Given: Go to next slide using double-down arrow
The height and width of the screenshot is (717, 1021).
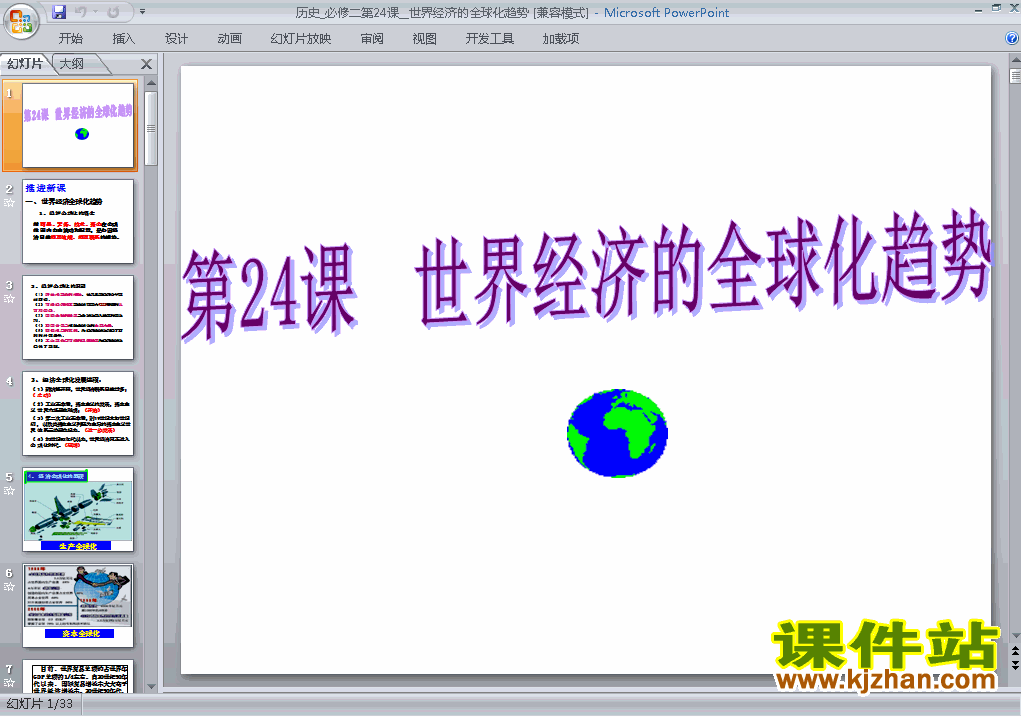Looking at the screenshot, I should pyautogui.click(x=1015, y=665).
